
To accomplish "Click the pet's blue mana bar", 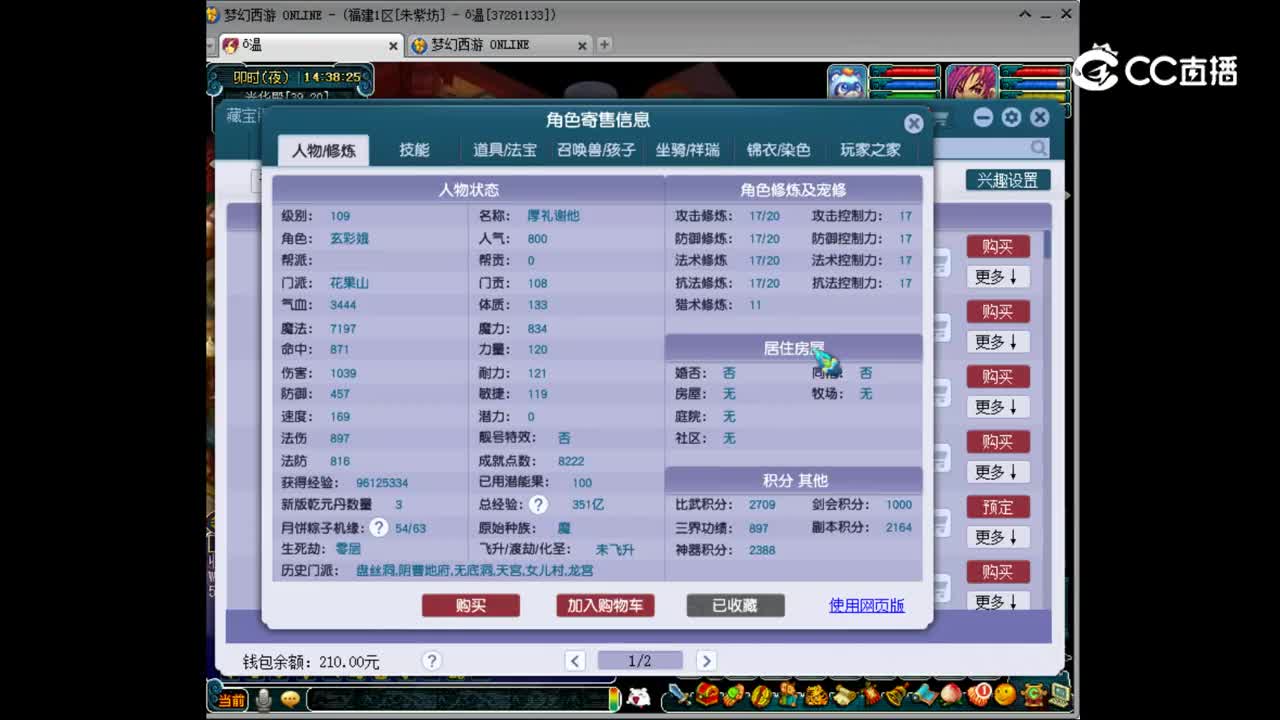I will (905, 84).
